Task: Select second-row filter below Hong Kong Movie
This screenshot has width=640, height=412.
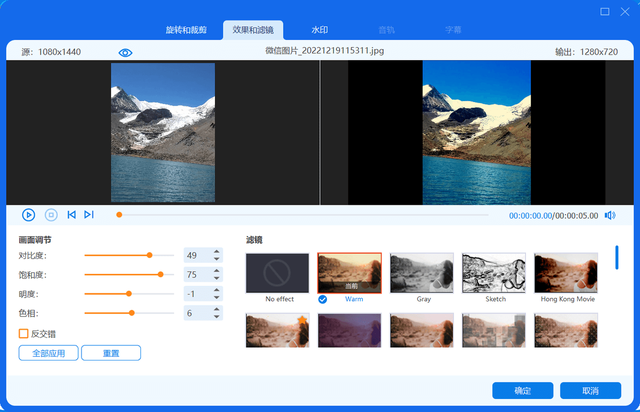Action: tap(566, 330)
